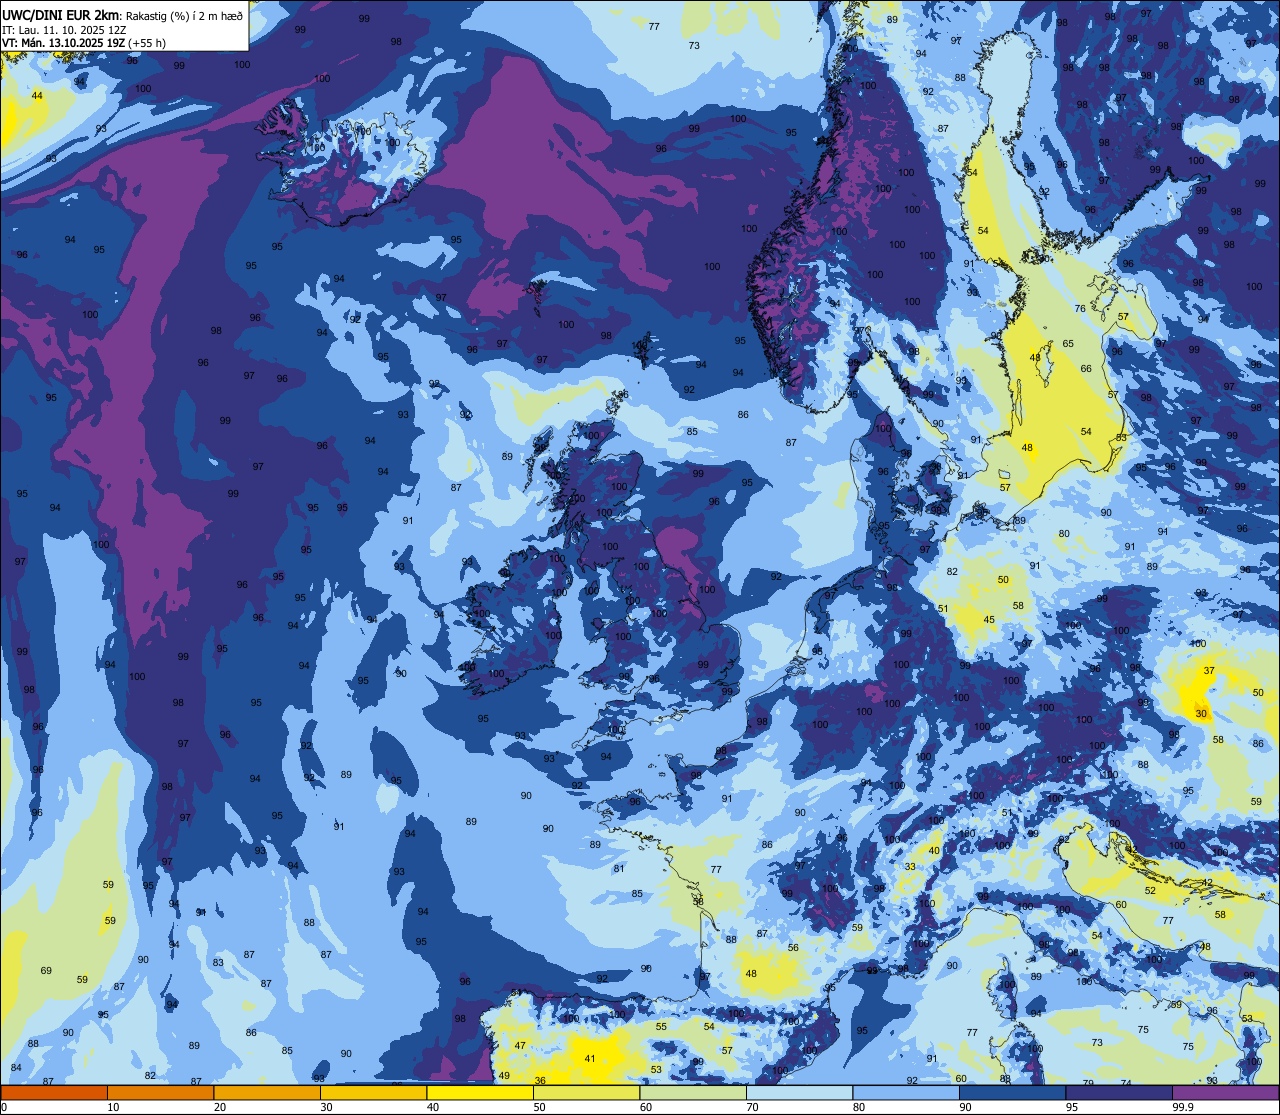Click the '30' humidity value in the yellow patch
This screenshot has height=1115, width=1280.
pyautogui.click(x=1201, y=713)
